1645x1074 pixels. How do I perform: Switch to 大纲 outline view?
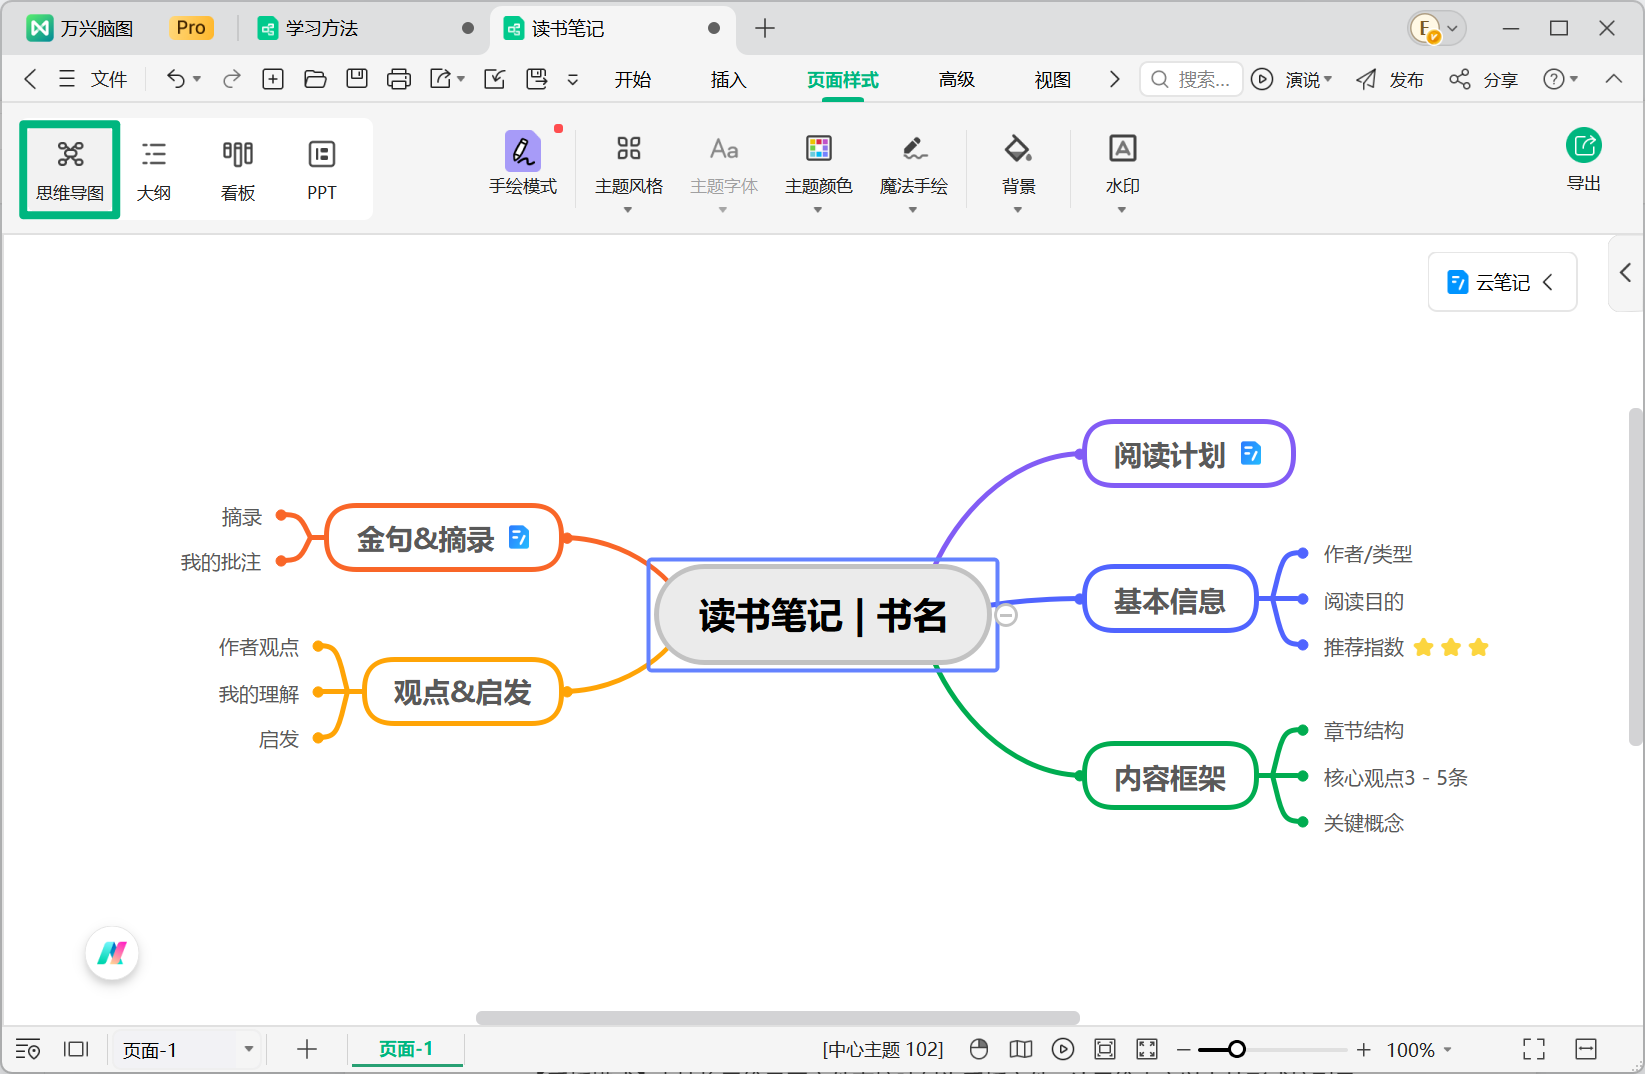tap(154, 169)
